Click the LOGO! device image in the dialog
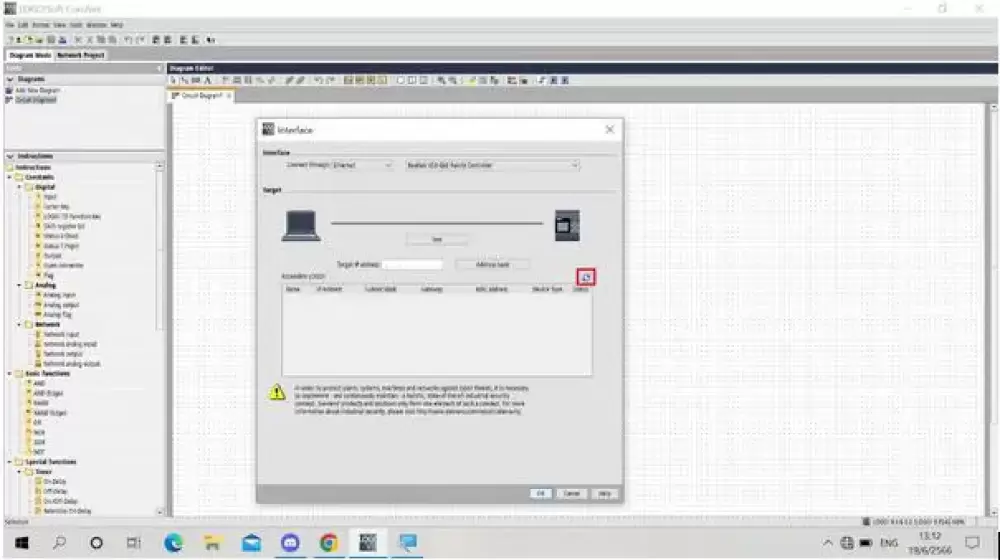 tap(567, 225)
